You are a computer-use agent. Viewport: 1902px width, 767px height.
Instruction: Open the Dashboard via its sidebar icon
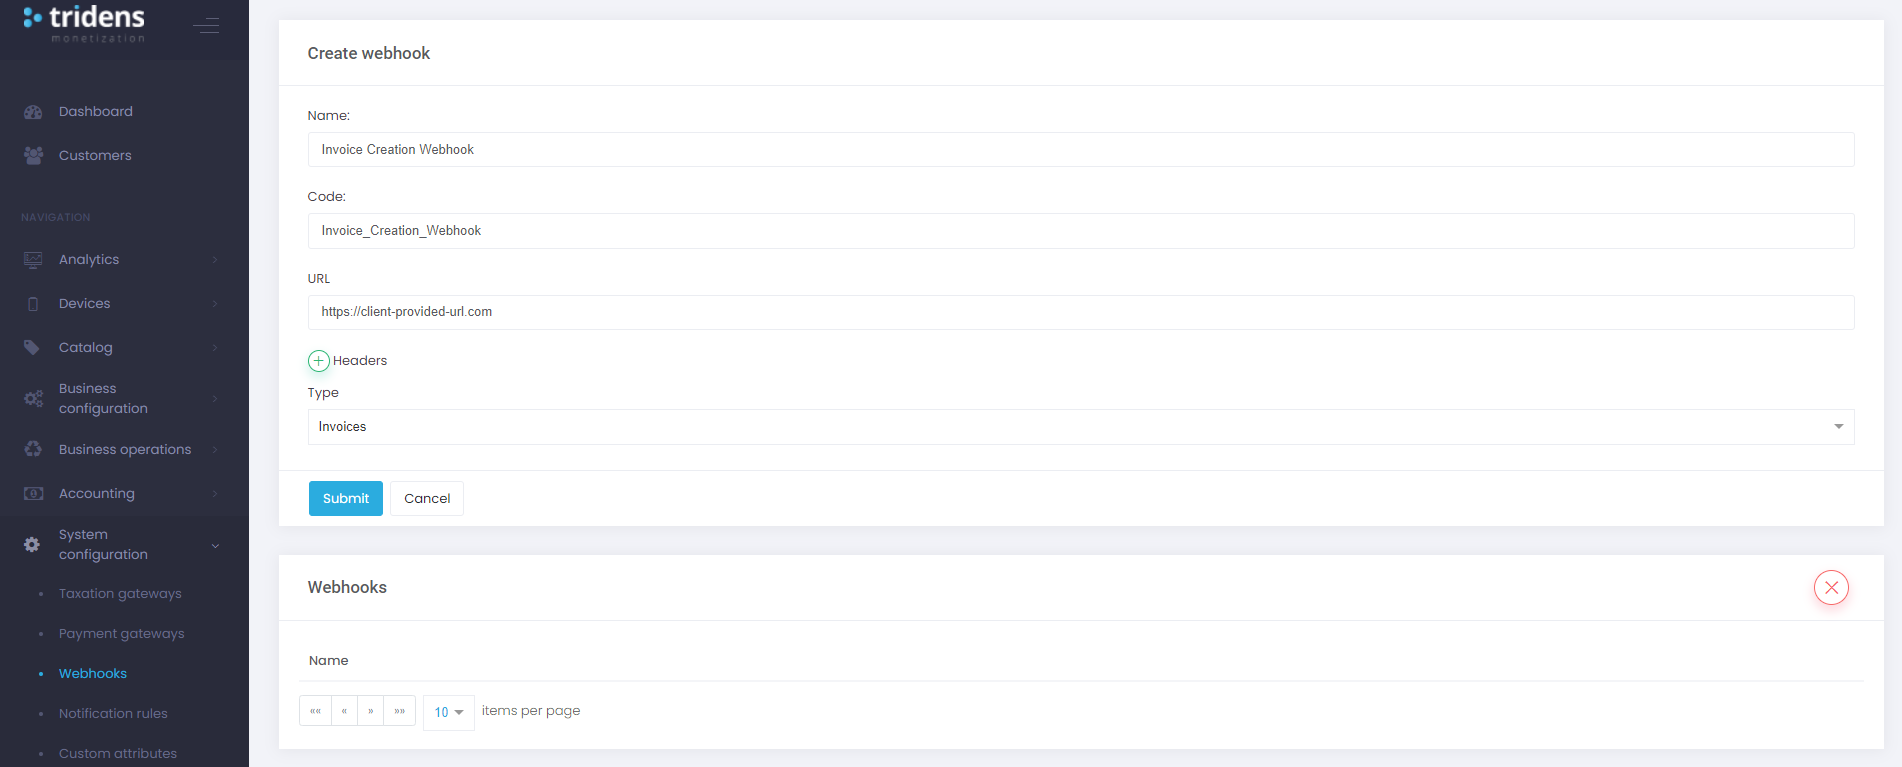pyautogui.click(x=33, y=111)
